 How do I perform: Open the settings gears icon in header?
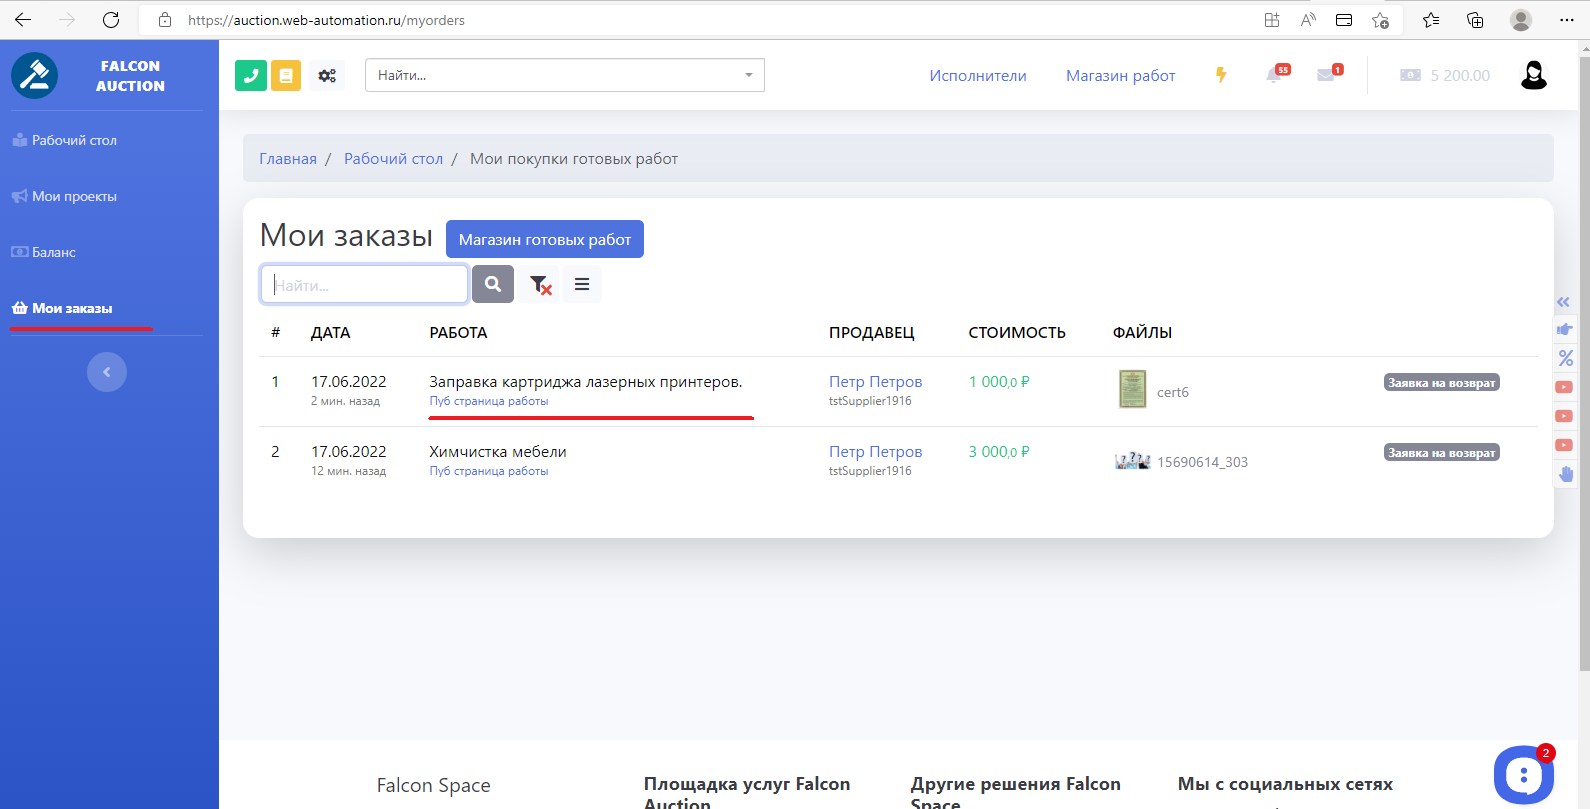point(327,75)
